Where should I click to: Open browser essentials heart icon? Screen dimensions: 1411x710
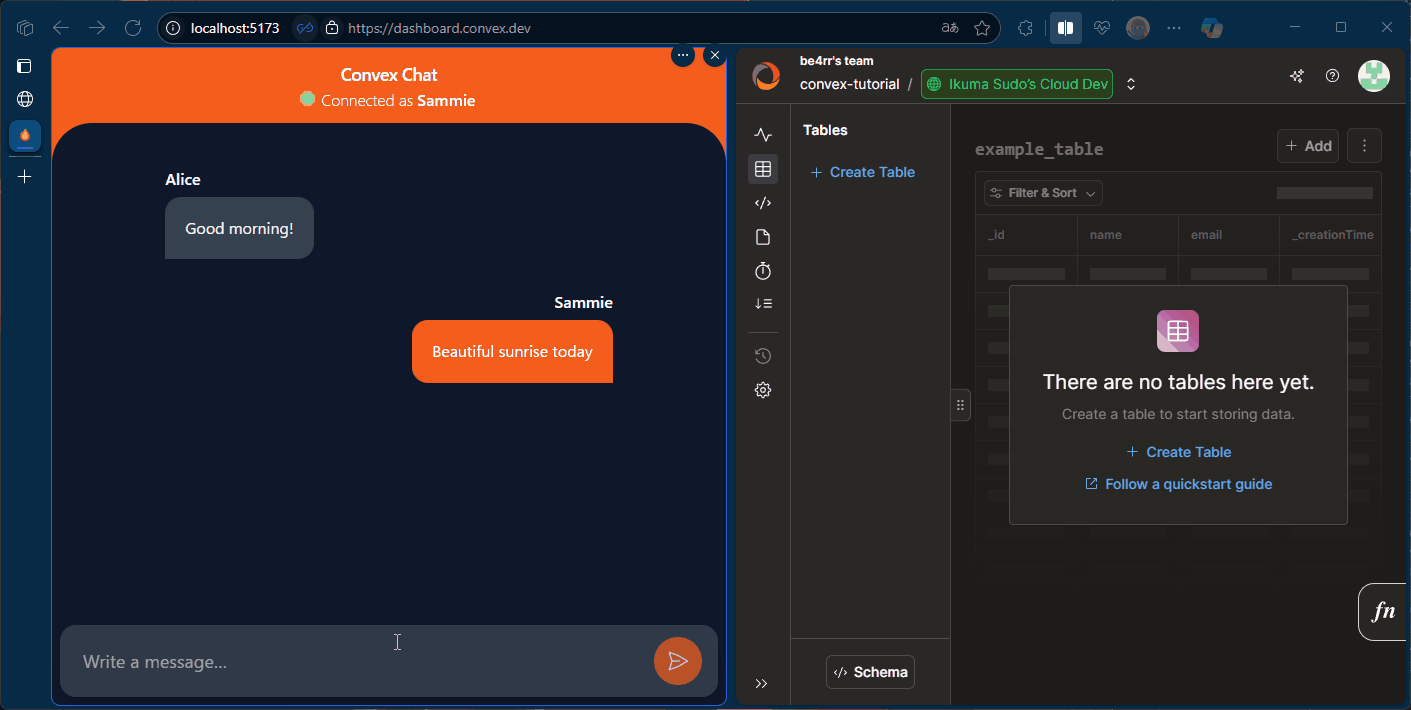pos(1102,28)
